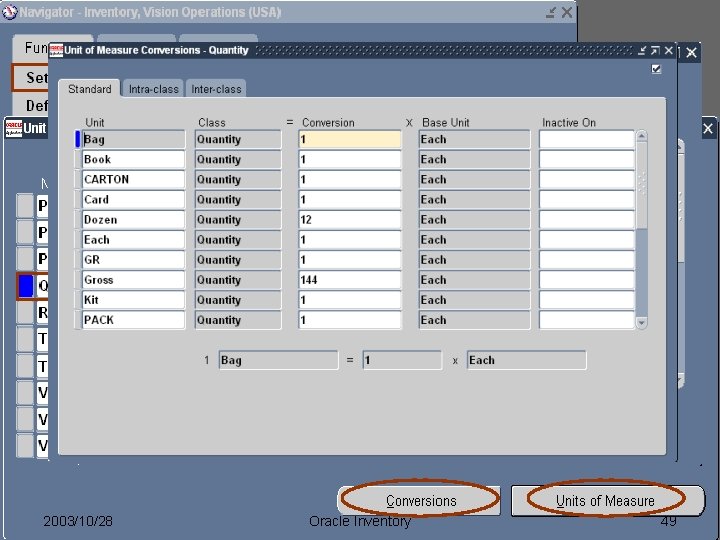
Task: Click the row selector beside Bag
Action: pos(78,140)
